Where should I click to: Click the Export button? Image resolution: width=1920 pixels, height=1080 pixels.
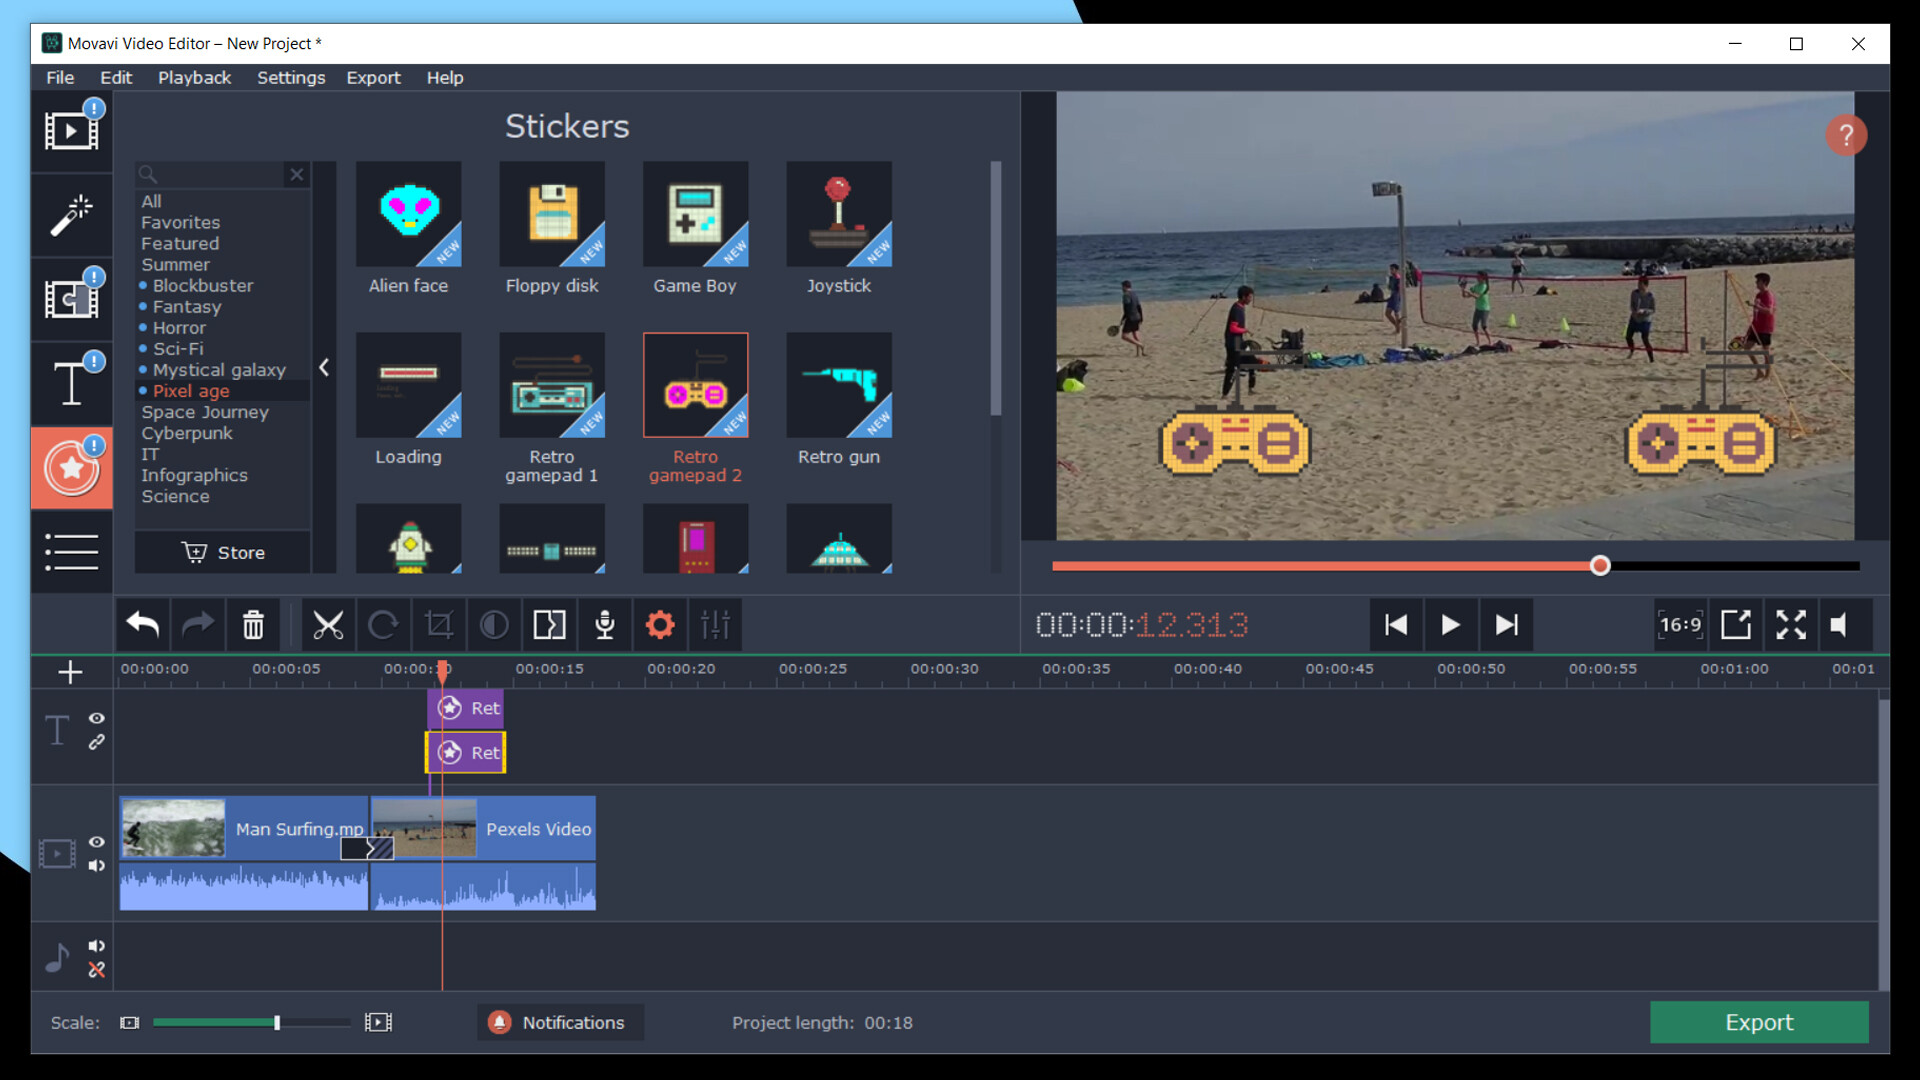coord(1758,1022)
